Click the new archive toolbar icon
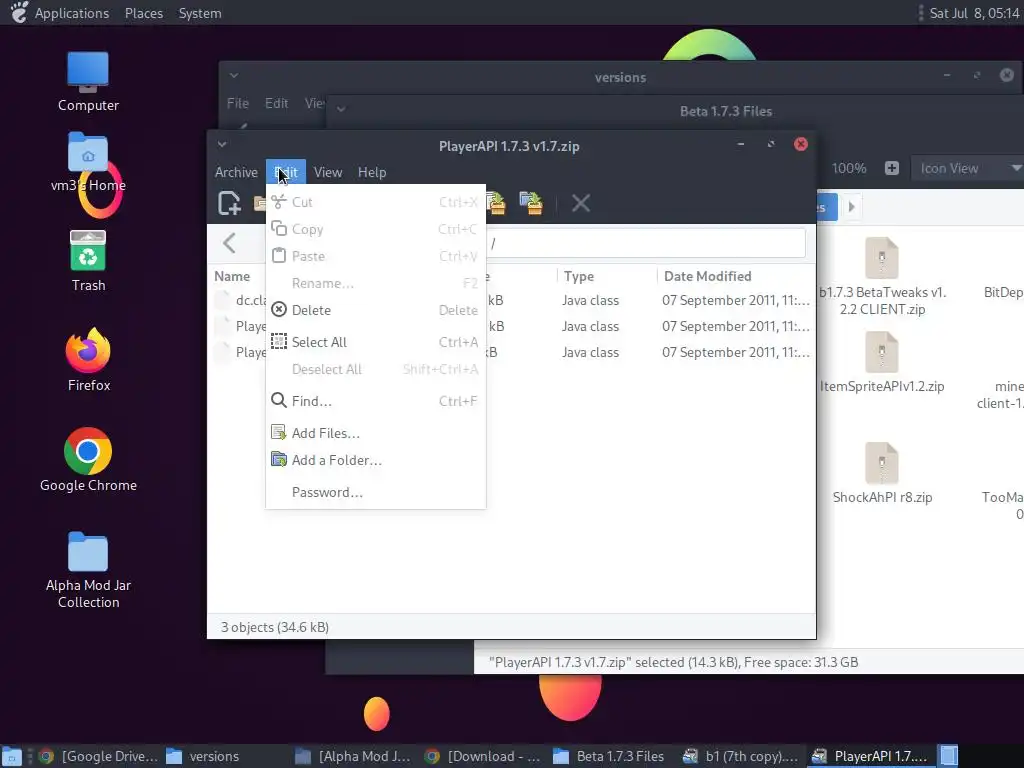This screenshot has width=1024, height=768. [229, 203]
